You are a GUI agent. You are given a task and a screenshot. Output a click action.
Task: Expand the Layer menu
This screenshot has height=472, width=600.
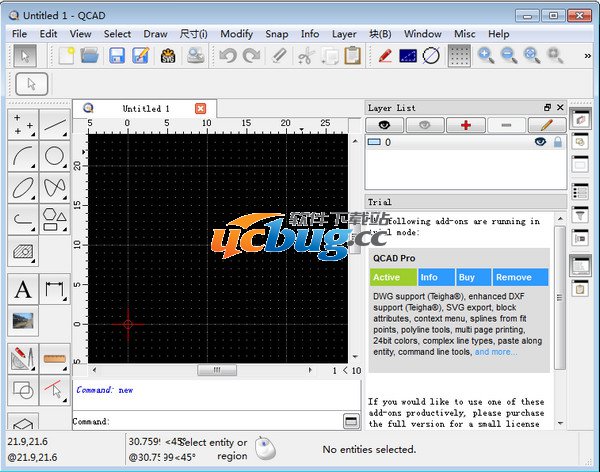click(x=344, y=34)
